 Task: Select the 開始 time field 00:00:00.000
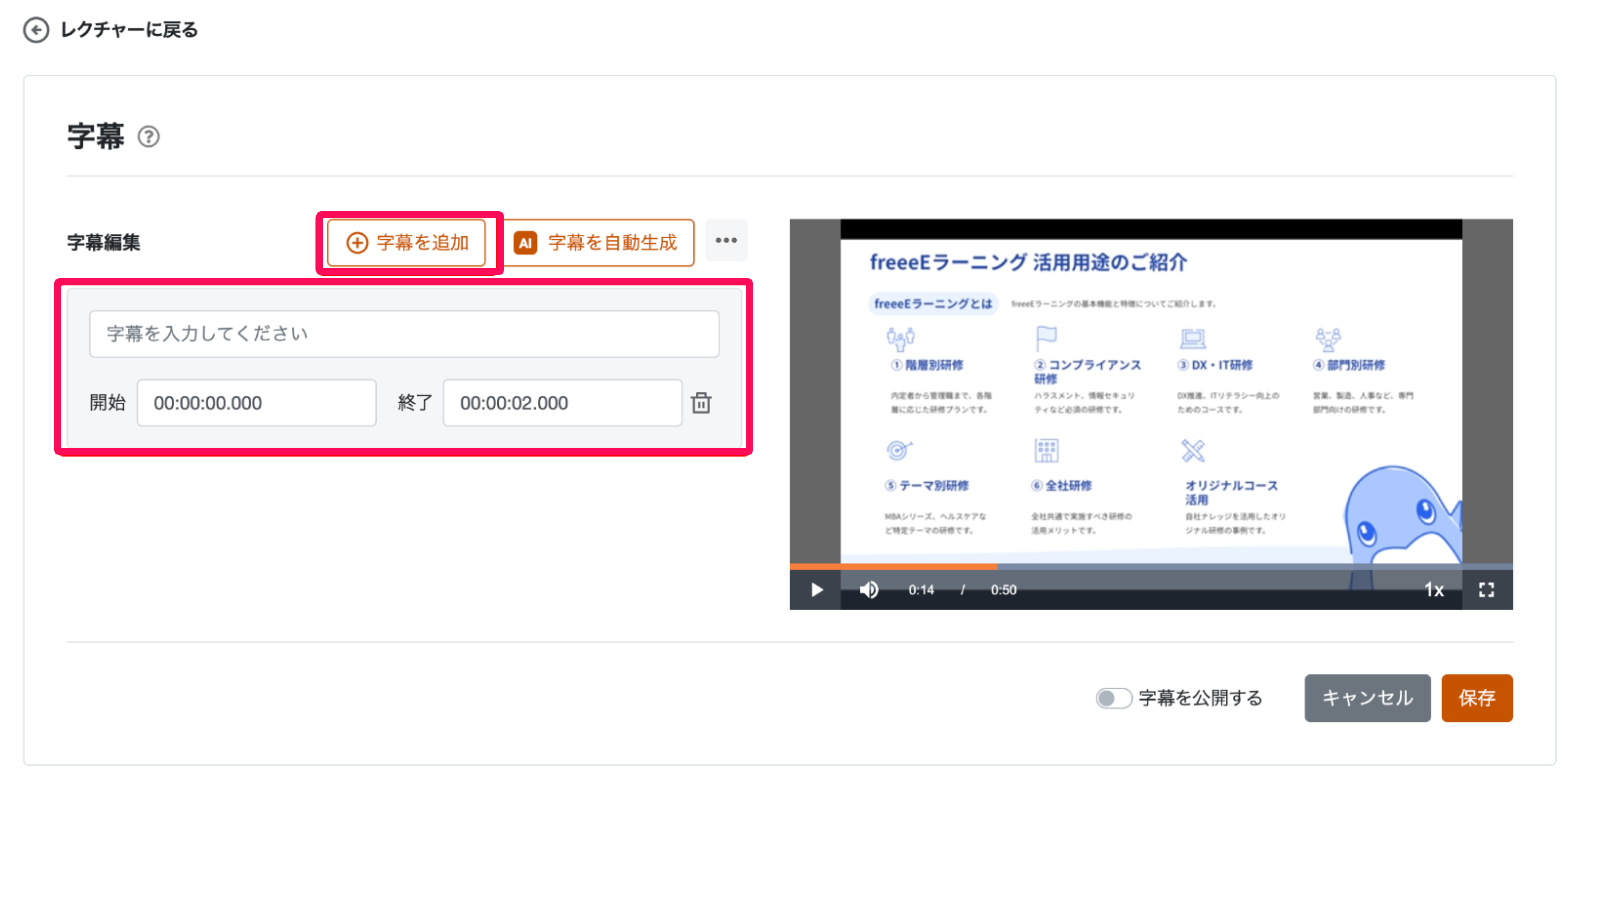point(257,403)
